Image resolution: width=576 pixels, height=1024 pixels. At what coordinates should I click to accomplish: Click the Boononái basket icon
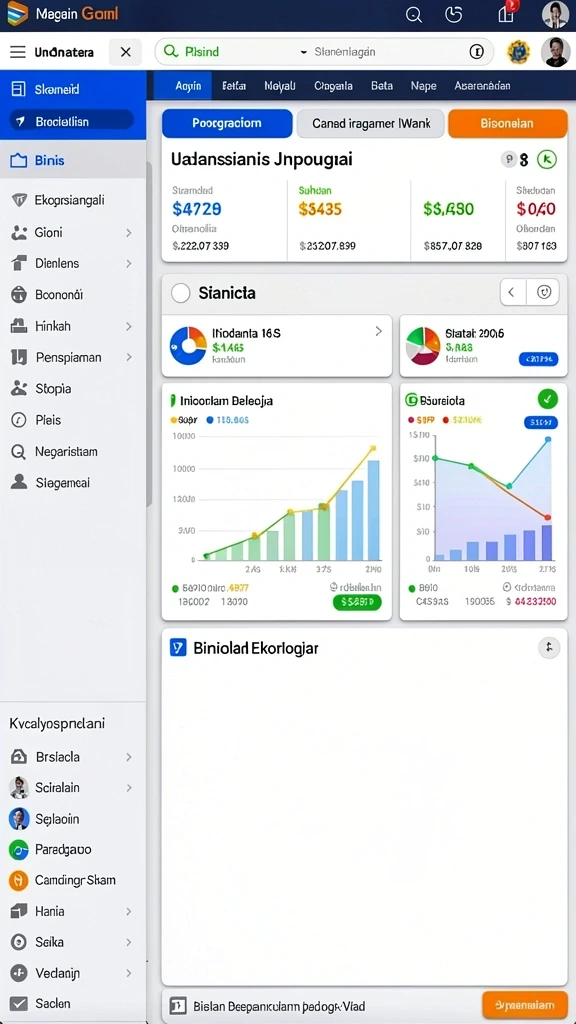click(19, 295)
